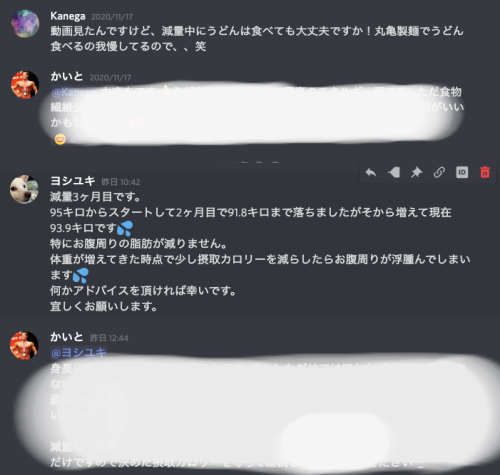Click timestamp 昨日 10:42
500x475 pixels.
tap(121, 182)
